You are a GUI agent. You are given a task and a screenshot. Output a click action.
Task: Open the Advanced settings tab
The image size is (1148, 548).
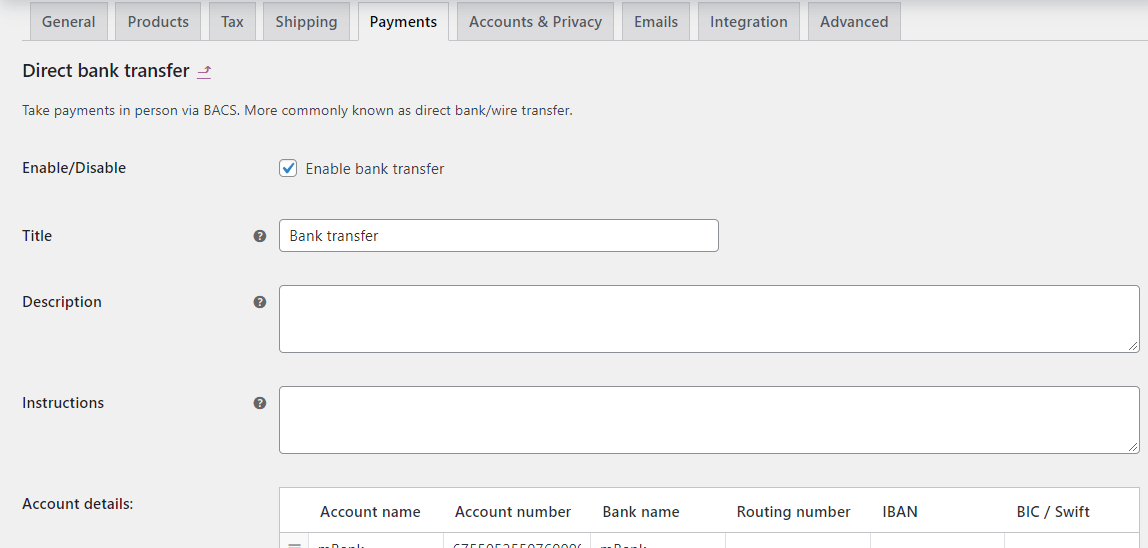(854, 22)
